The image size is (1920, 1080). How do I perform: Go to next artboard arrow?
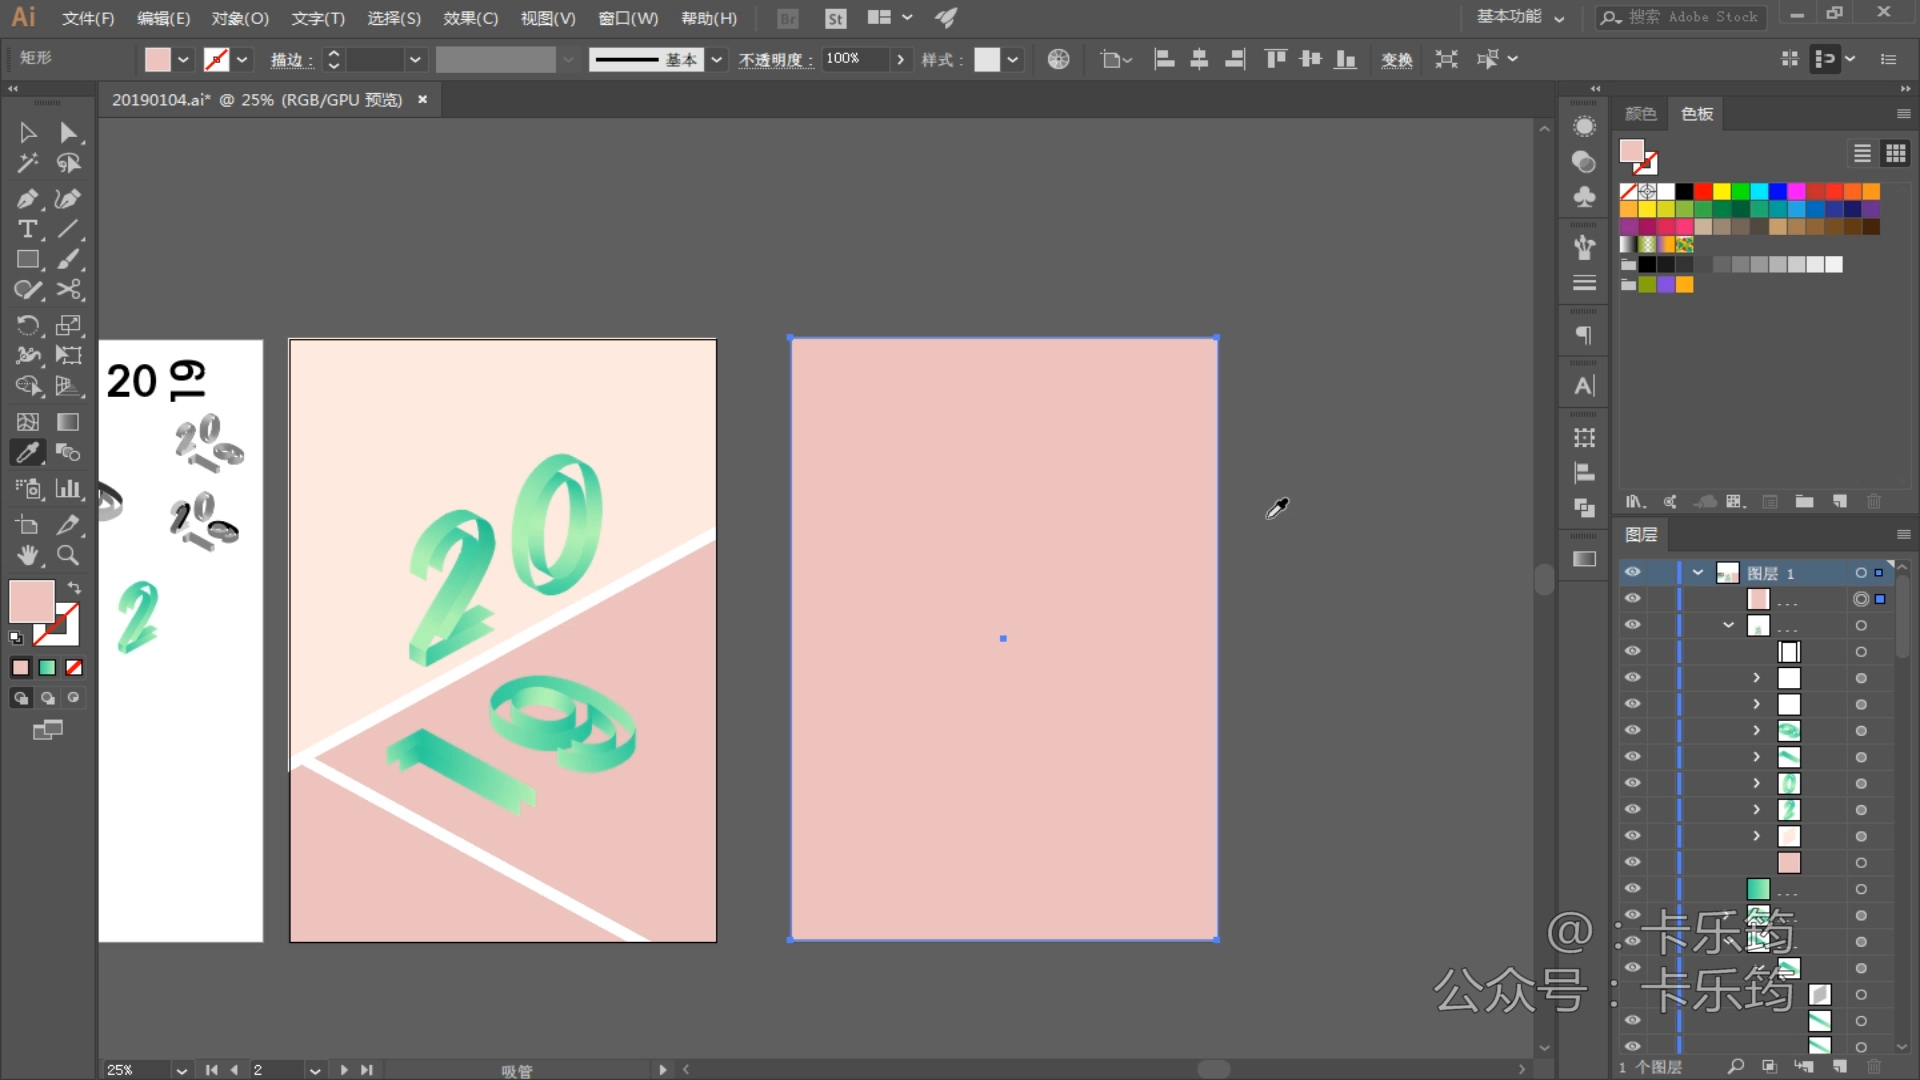(344, 1070)
